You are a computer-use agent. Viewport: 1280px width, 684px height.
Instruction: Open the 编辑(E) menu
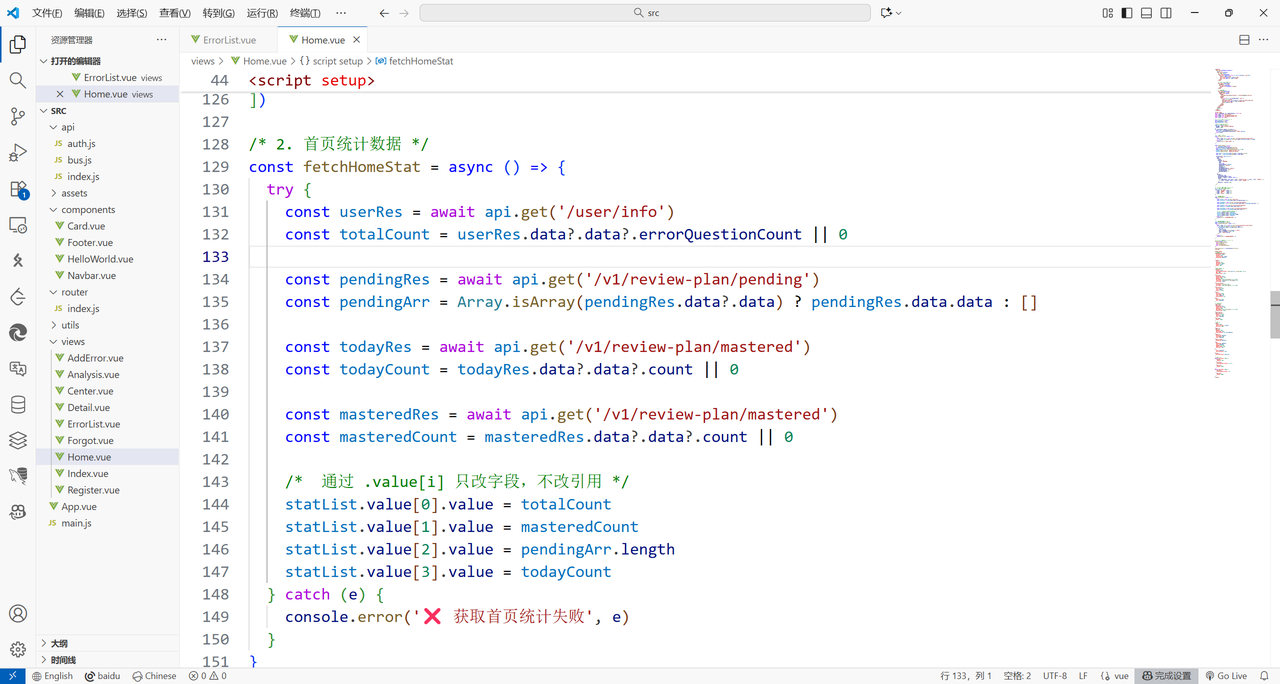point(89,13)
